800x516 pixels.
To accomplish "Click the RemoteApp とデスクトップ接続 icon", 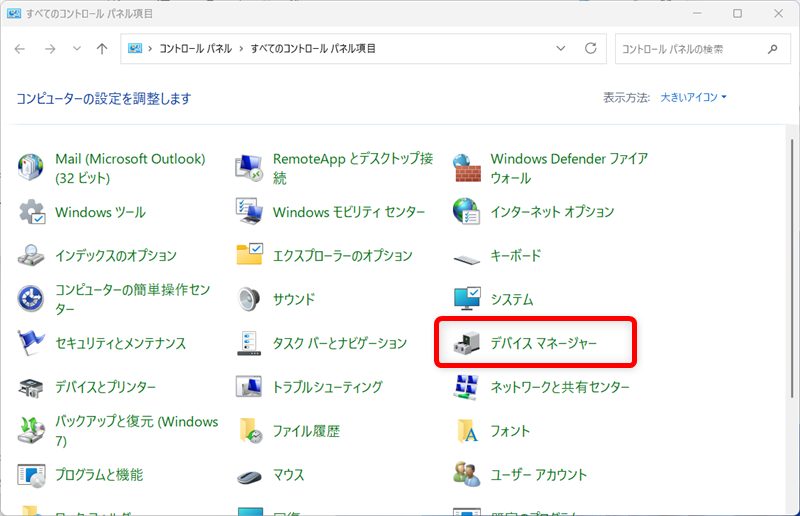I will [248, 168].
